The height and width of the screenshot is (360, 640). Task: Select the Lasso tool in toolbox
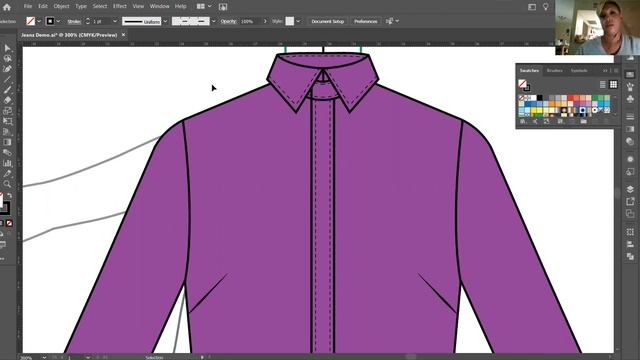pyautogui.click(x=7, y=58)
